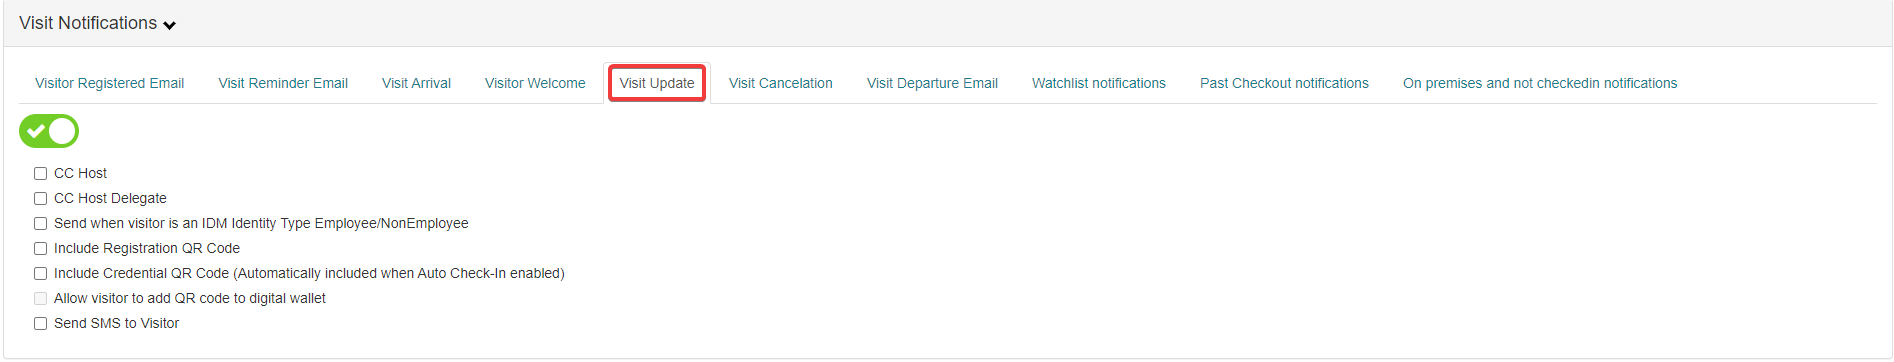
Task: Check Include Registration QR Code
Action: 41,249
